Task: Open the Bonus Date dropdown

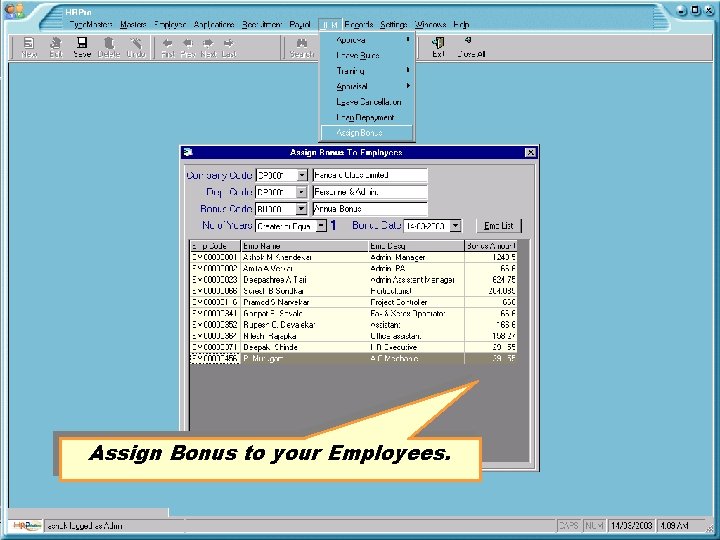Action: click(x=455, y=226)
